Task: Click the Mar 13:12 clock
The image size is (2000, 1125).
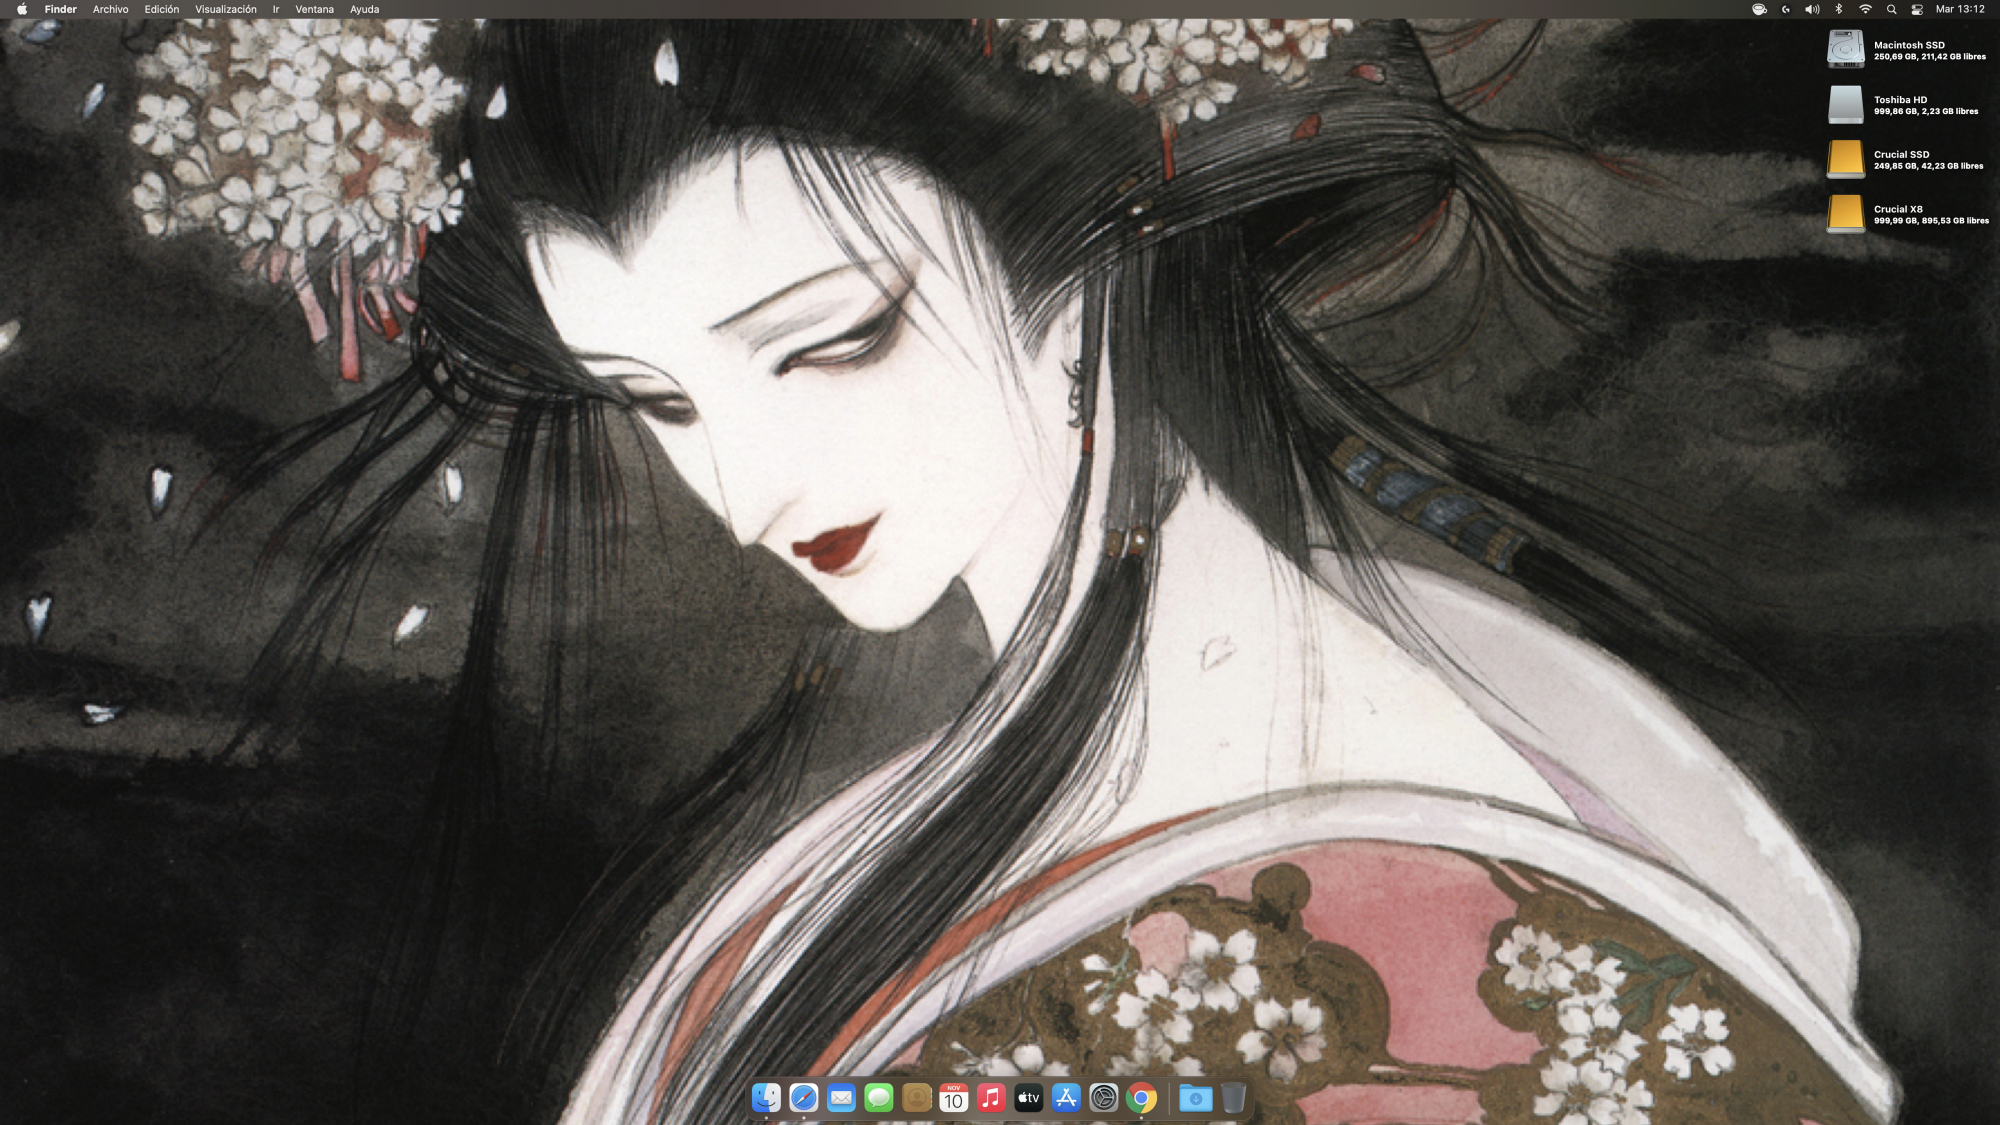Action: [x=1960, y=9]
